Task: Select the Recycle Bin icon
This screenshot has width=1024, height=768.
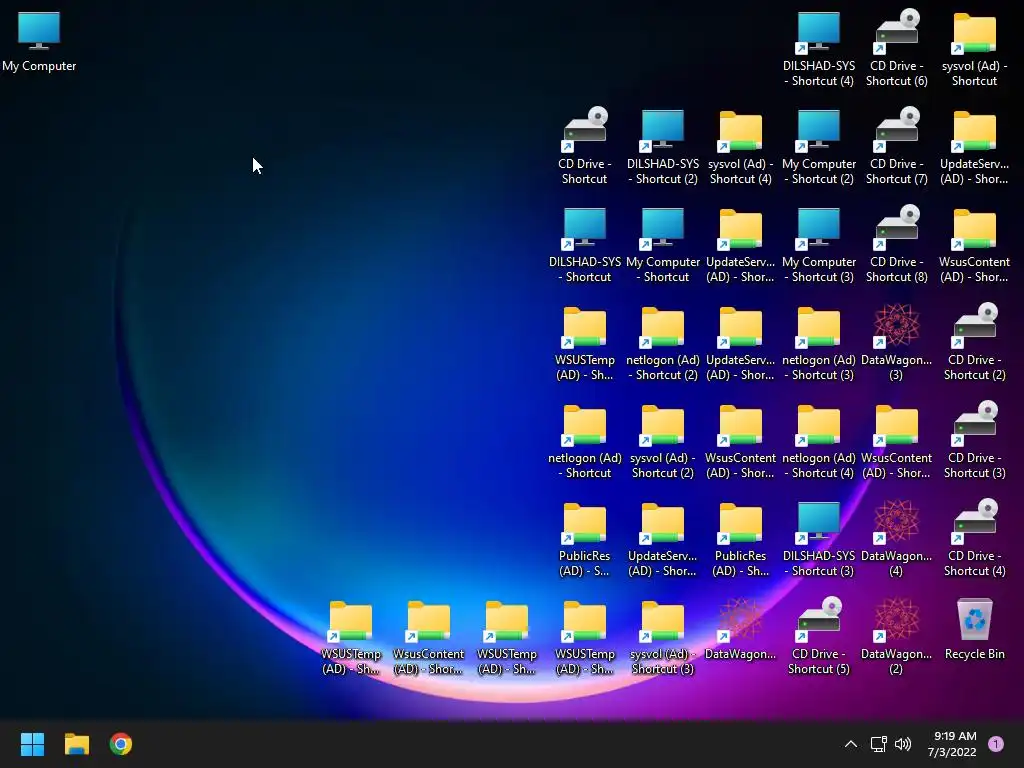Action: [x=974, y=630]
